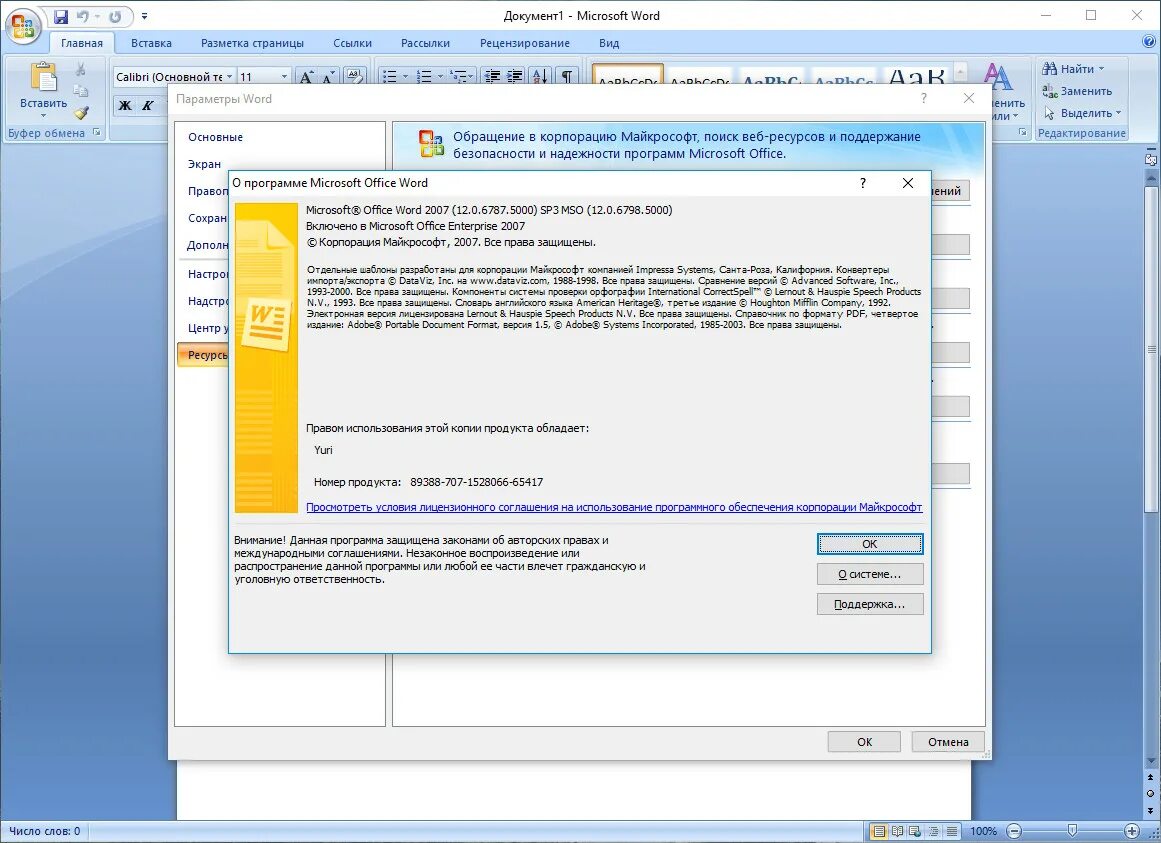
Task: Close the О программе Microsoft Office Word dialog
Action: 908,183
